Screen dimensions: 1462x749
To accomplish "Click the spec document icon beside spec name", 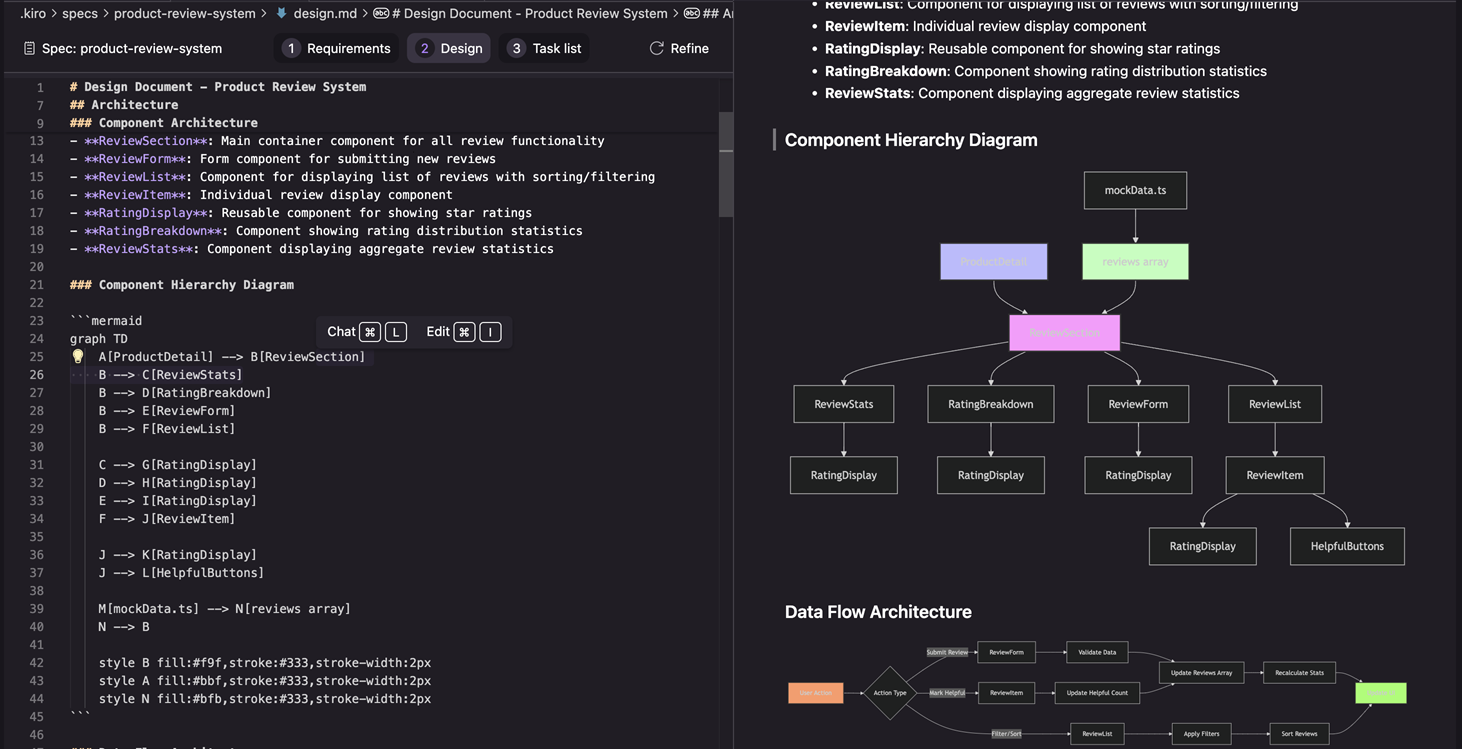I will pyautogui.click(x=28, y=48).
